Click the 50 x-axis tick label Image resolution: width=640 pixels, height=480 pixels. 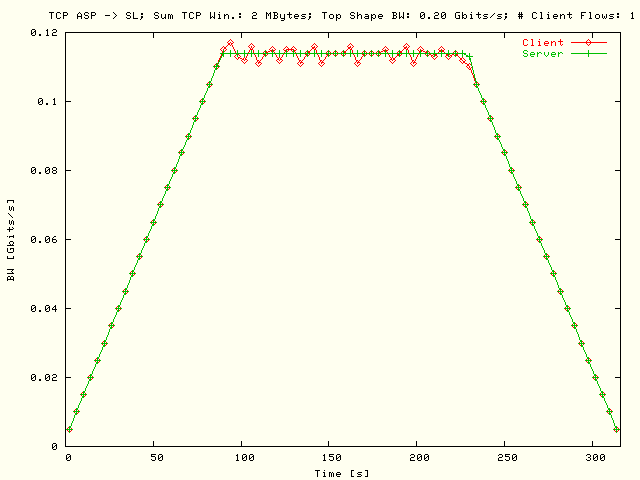pyautogui.click(x=157, y=458)
